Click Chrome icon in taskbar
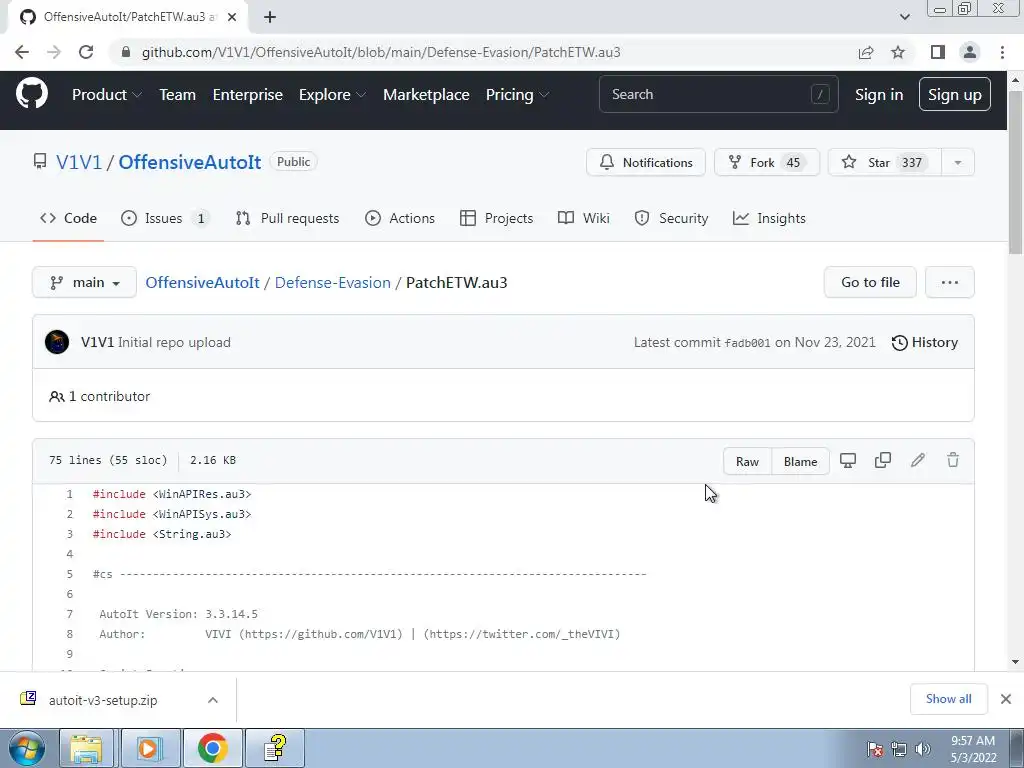The width and height of the screenshot is (1024, 768). [x=212, y=748]
